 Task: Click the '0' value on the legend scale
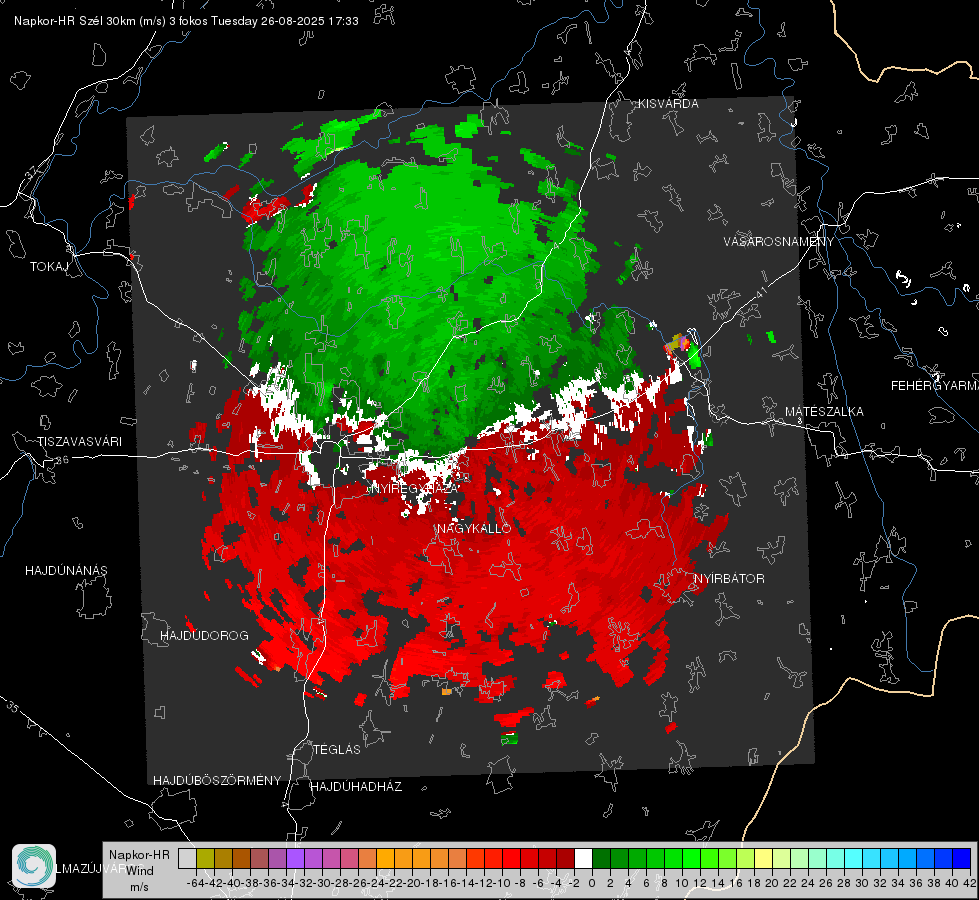[592, 883]
